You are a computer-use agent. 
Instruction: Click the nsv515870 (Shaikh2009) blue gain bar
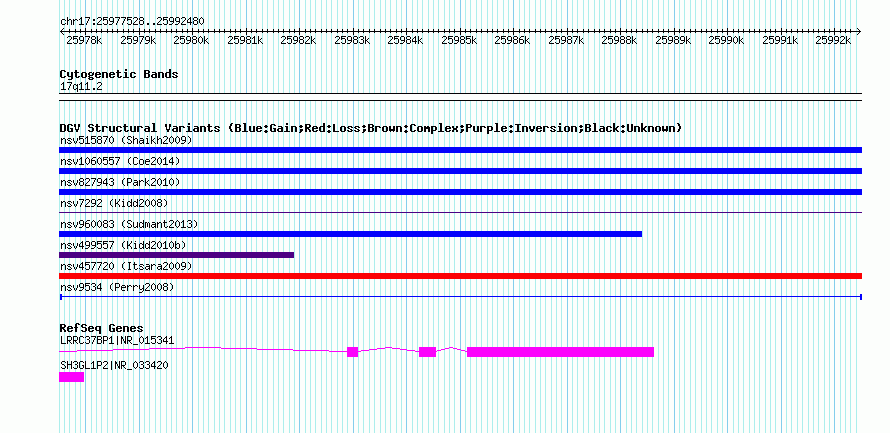(460, 150)
